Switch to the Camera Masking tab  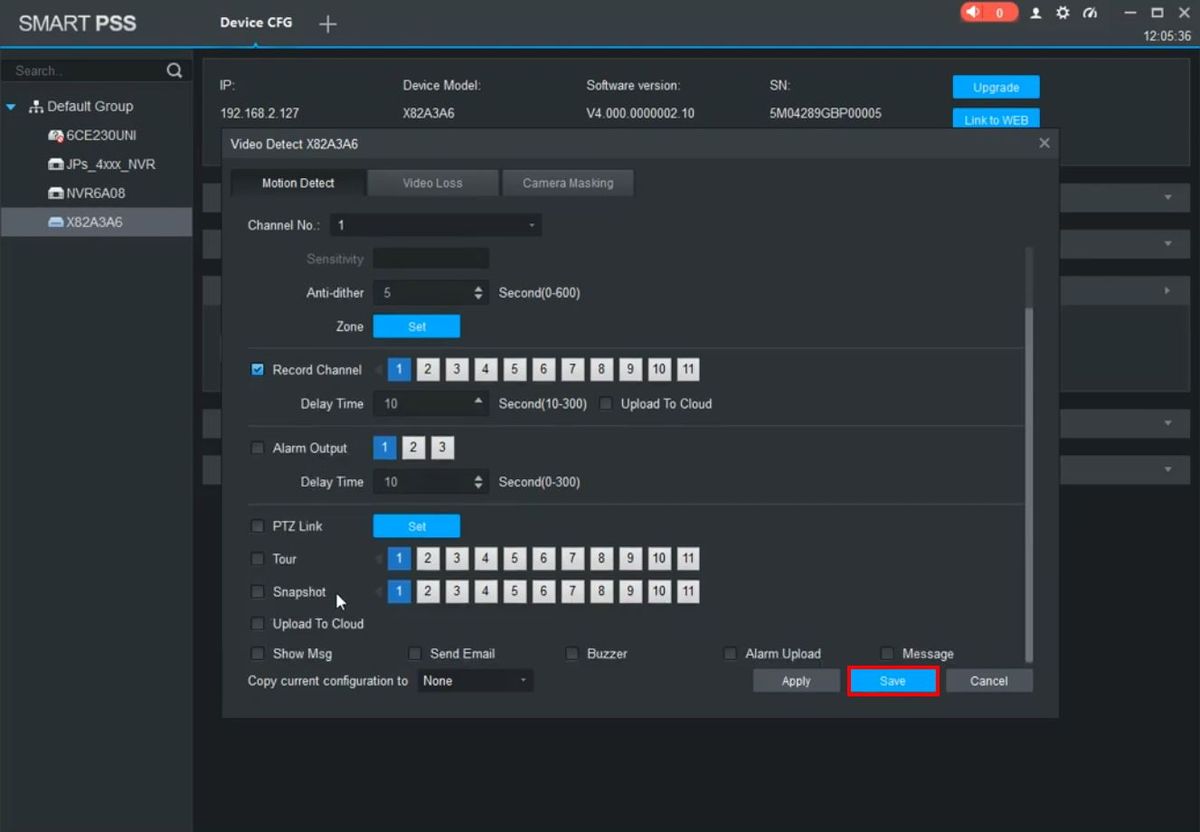point(567,183)
